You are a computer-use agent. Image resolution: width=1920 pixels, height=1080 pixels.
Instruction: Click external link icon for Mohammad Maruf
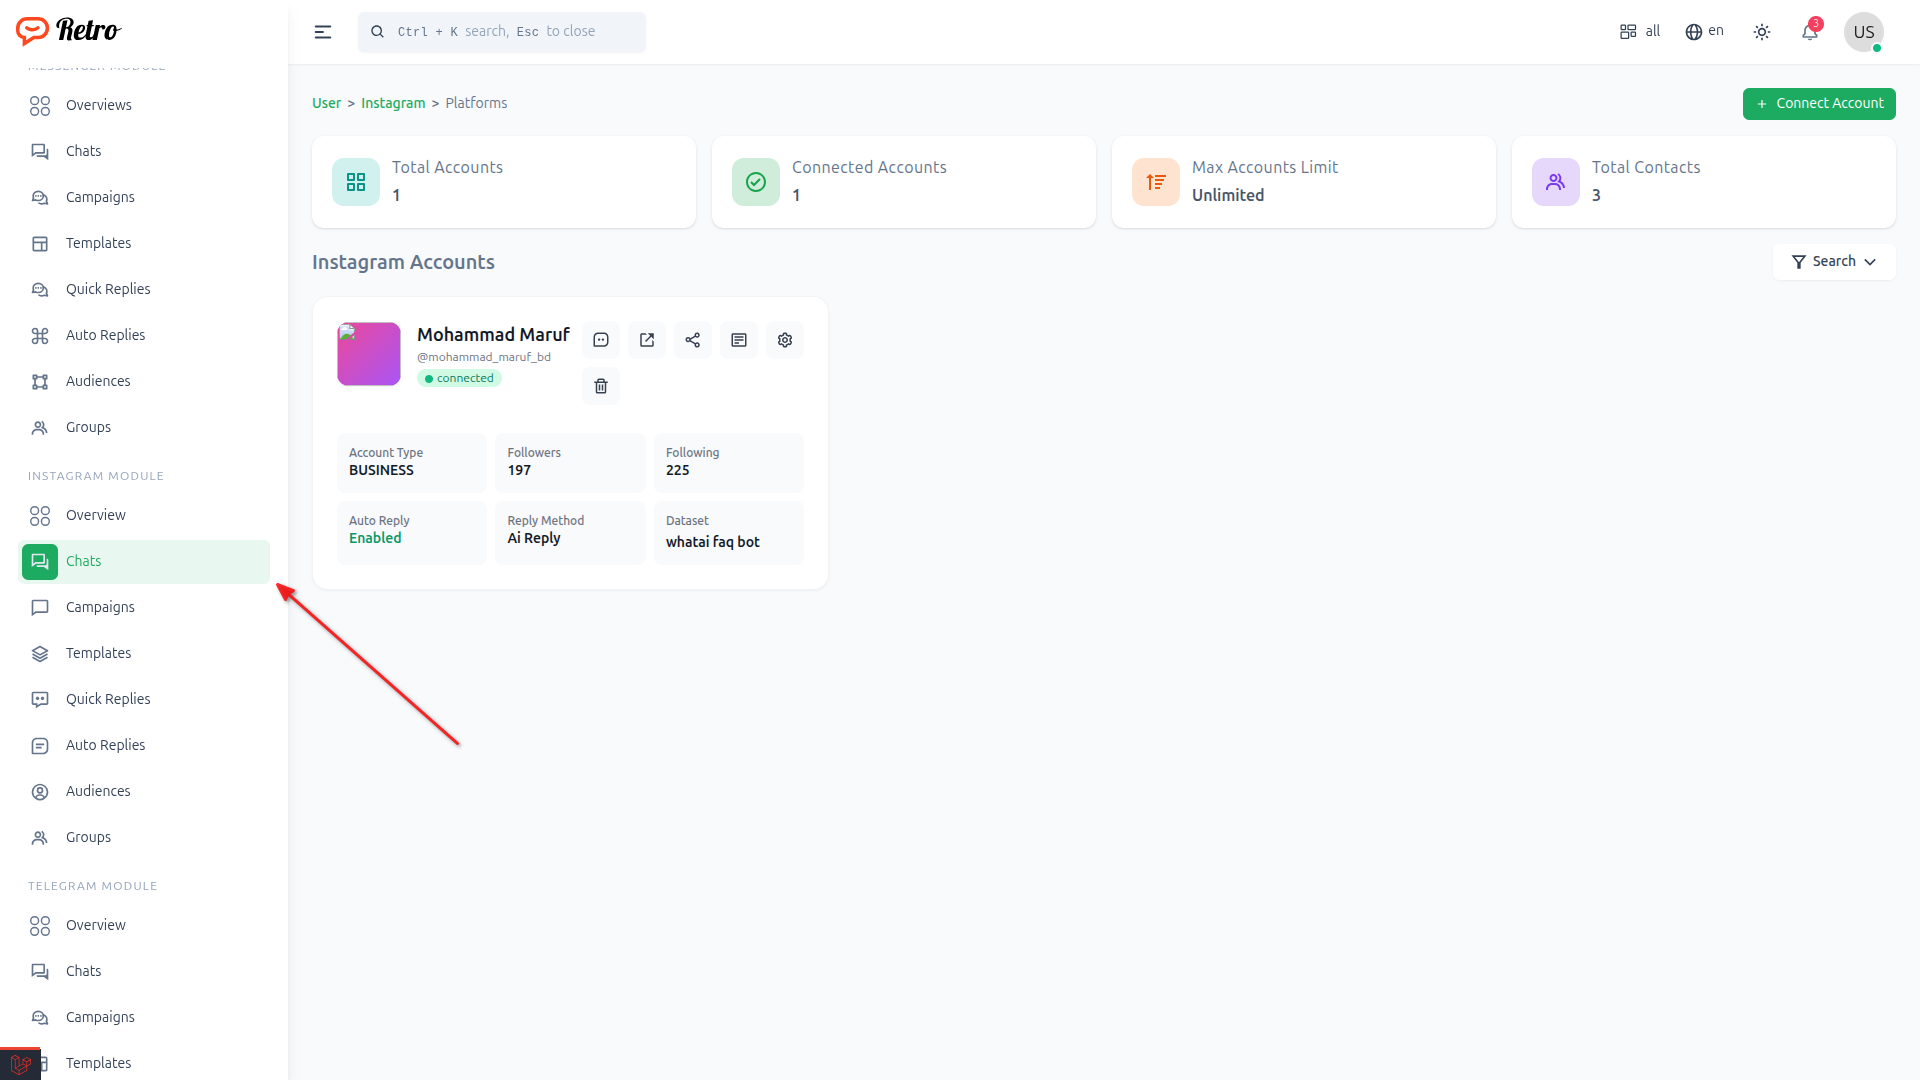[647, 340]
